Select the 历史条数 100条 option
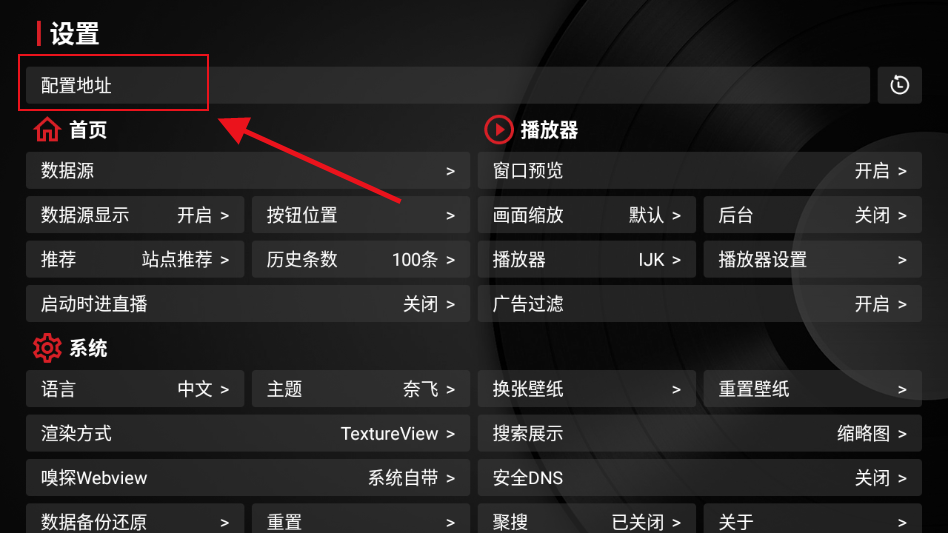The height and width of the screenshot is (533, 948). (361, 259)
